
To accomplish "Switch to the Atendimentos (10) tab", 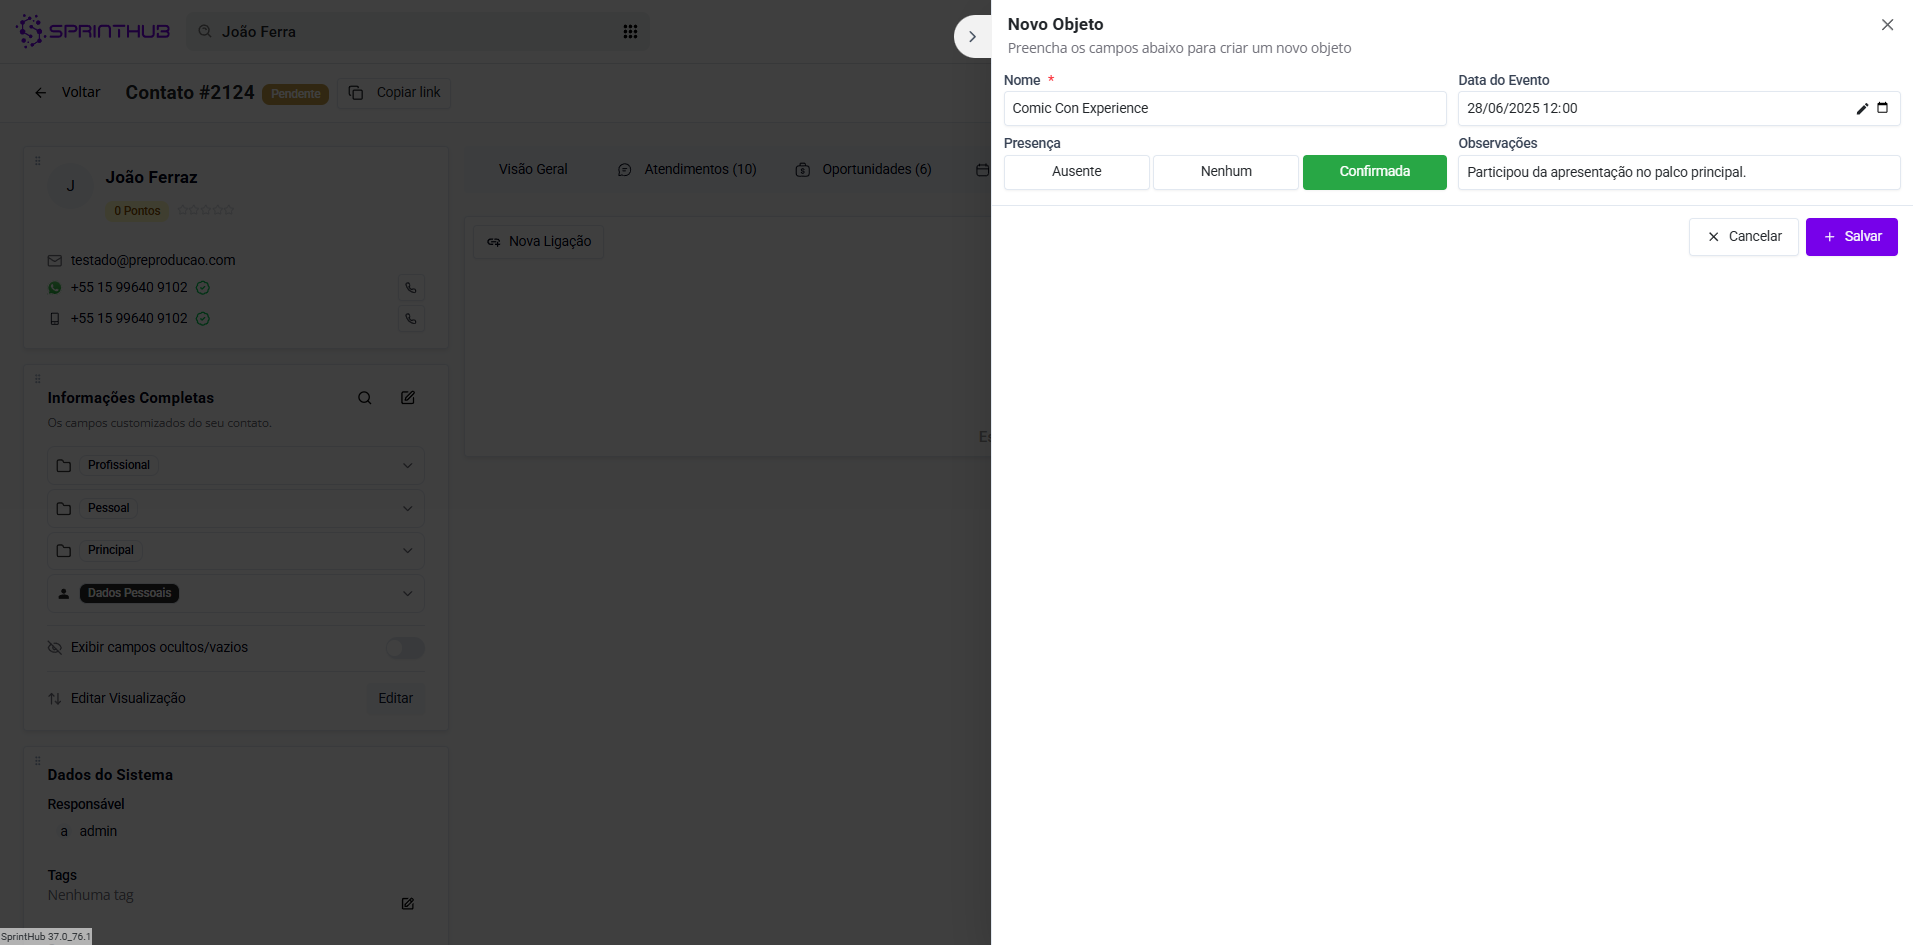I will (x=688, y=170).
